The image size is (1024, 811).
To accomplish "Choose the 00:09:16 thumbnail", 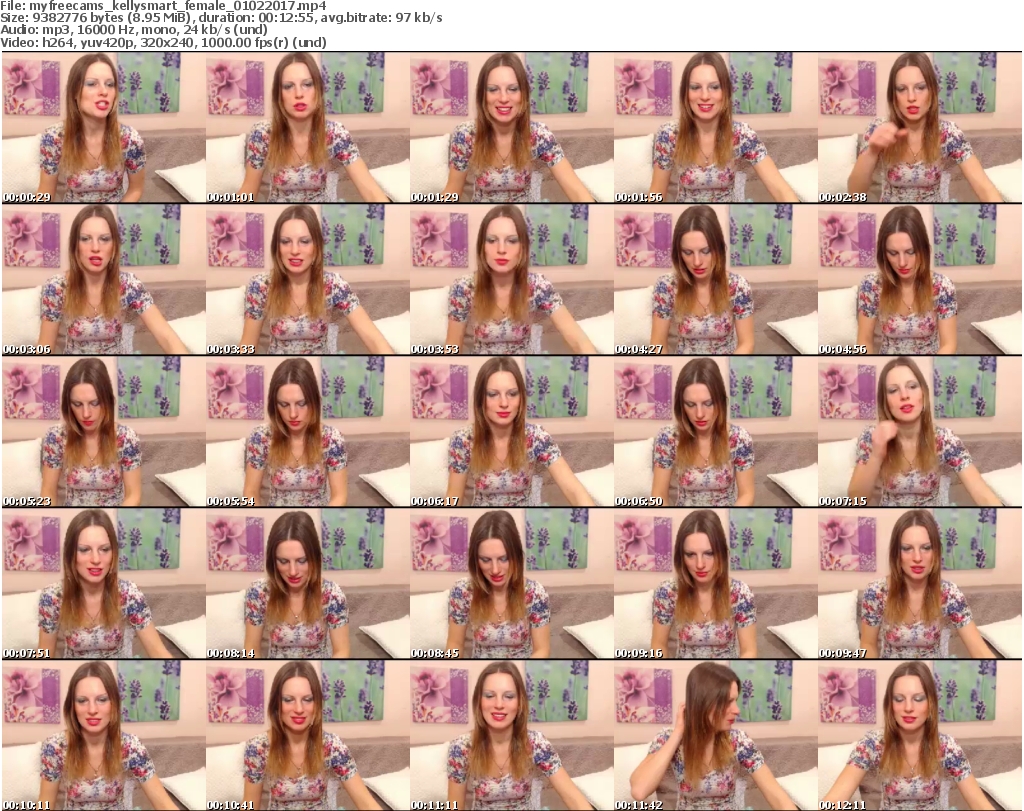I will tap(715, 584).
